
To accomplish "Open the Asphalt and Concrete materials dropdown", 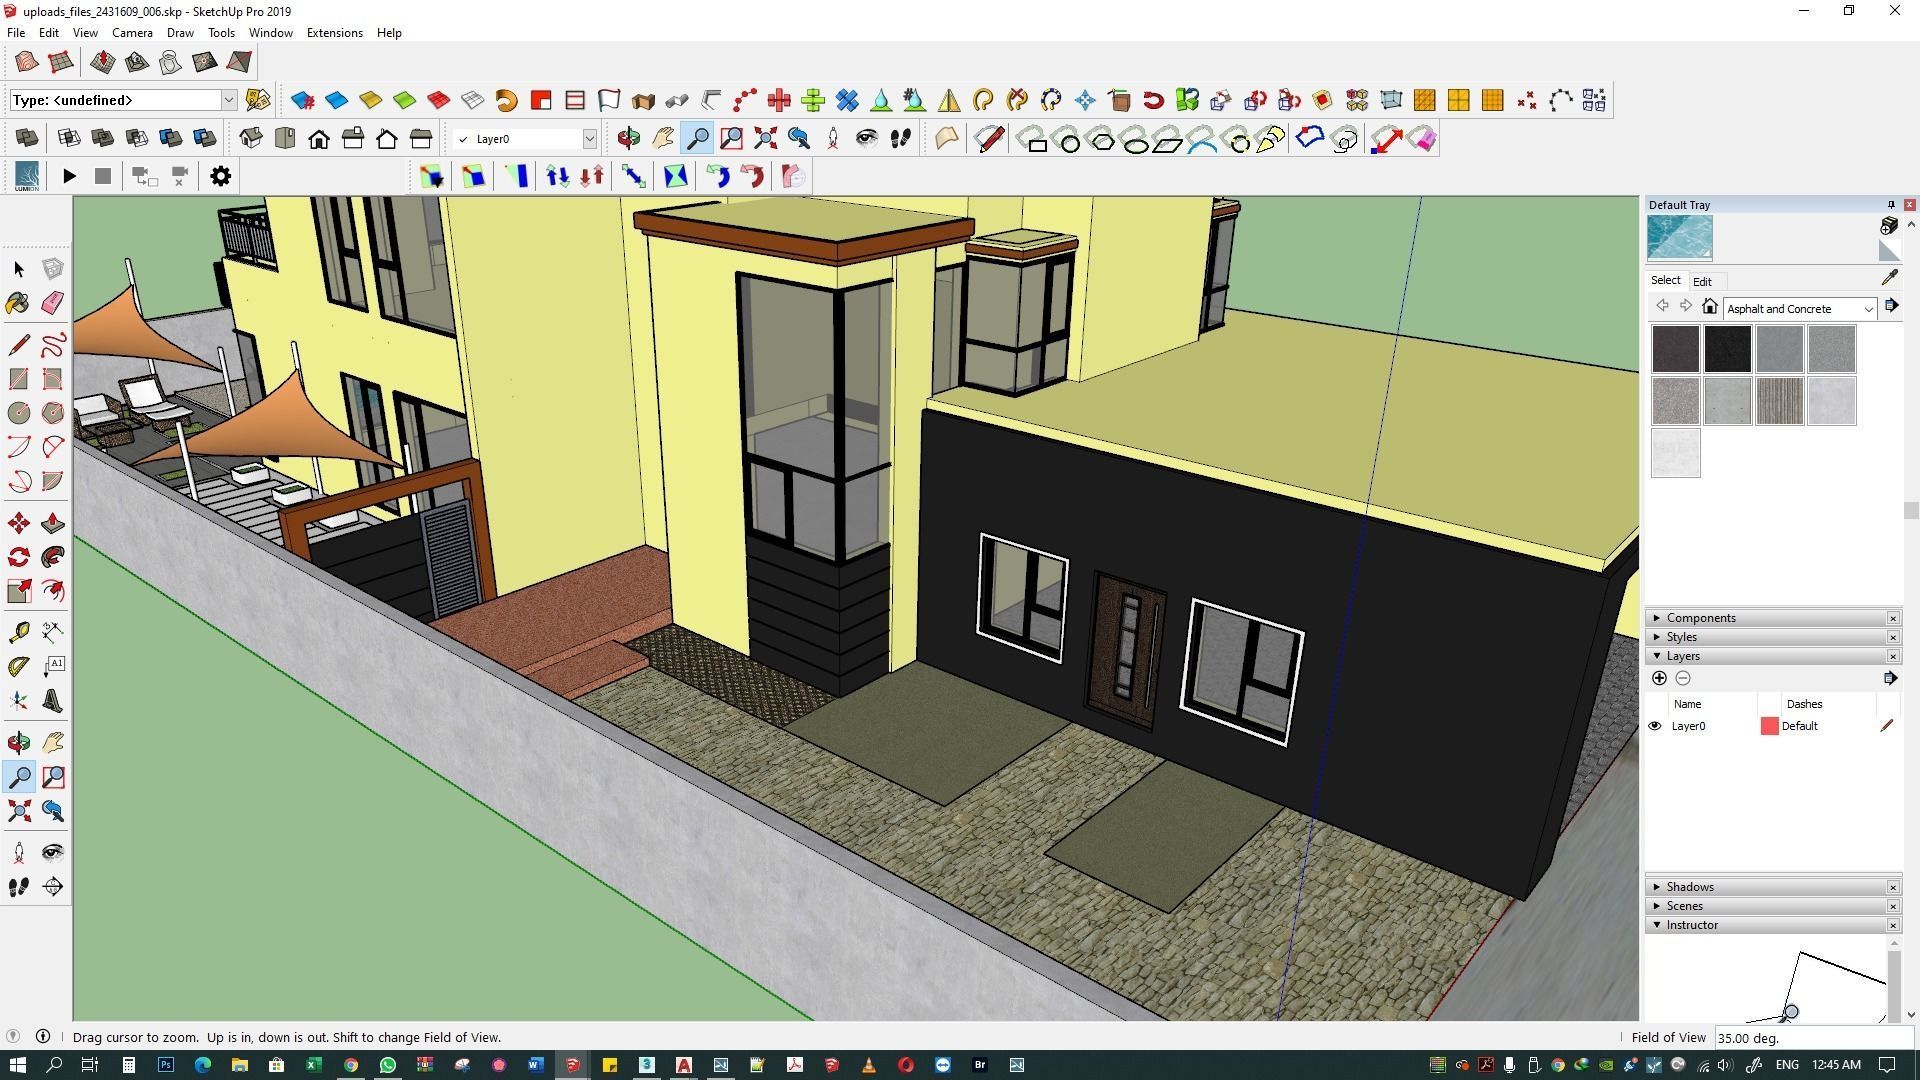I will point(1867,309).
